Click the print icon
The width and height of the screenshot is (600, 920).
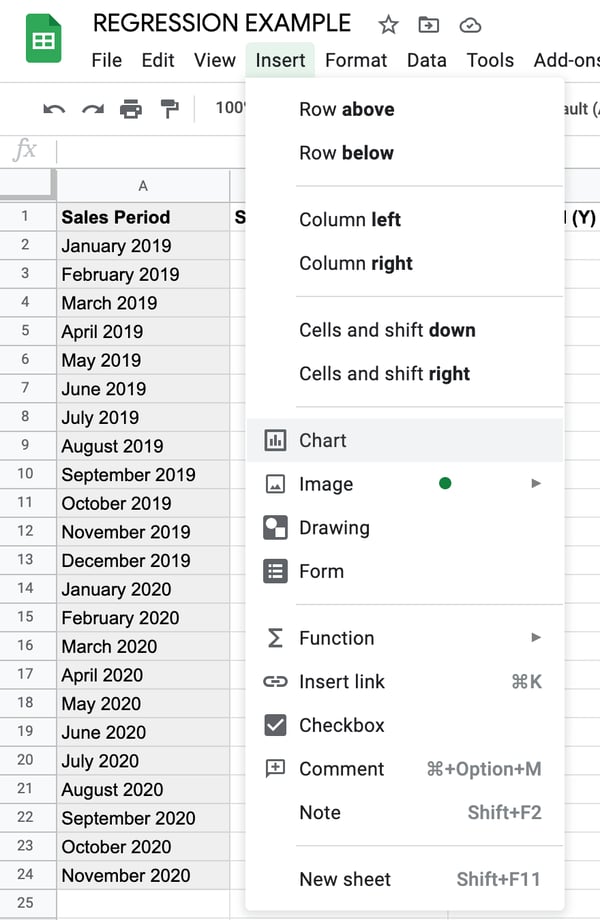coord(131,108)
